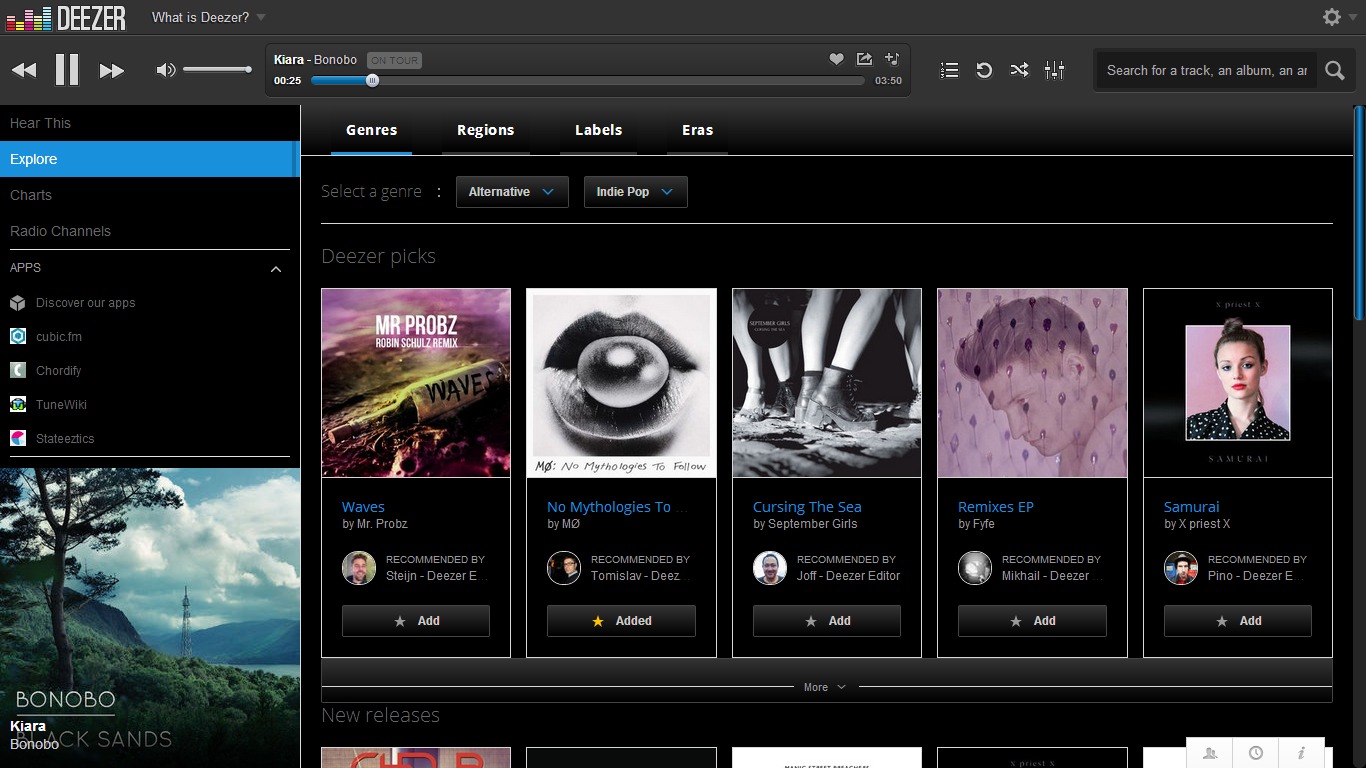Switch to the Eras tab

697,130
